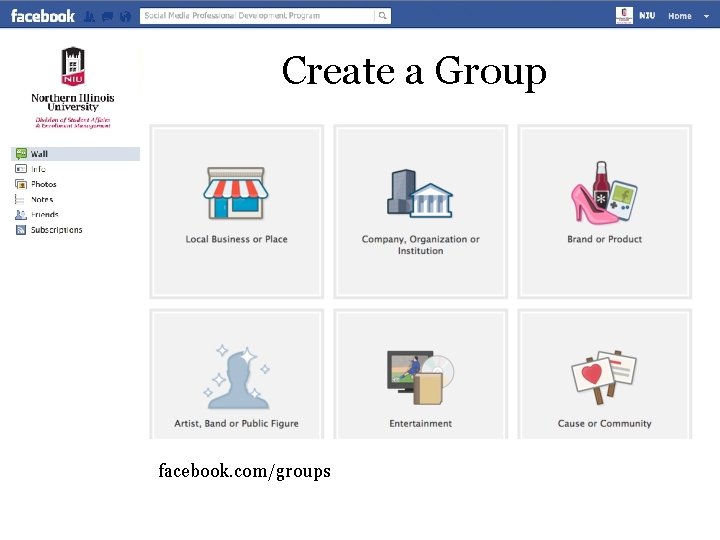Click the Subscriptions feed icon

21,230
